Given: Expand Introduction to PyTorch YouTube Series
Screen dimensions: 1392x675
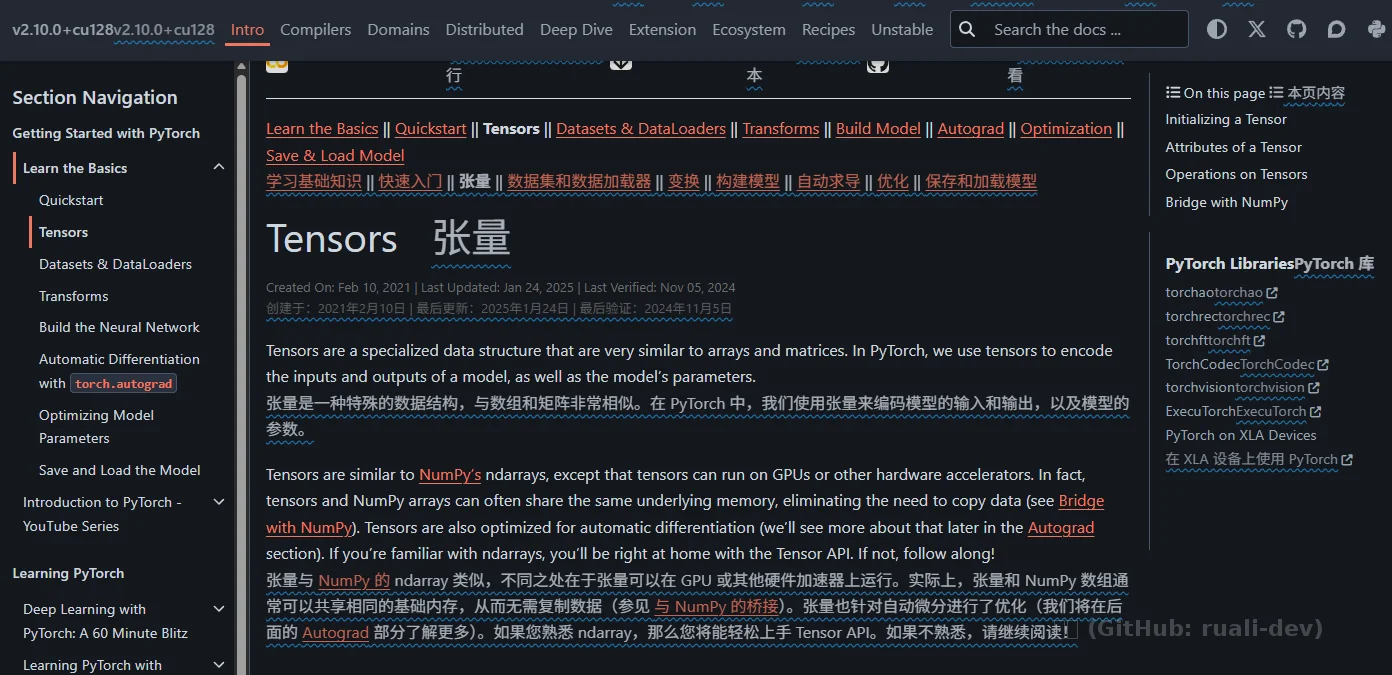Looking at the screenshot, I should [x=219, y=502].
